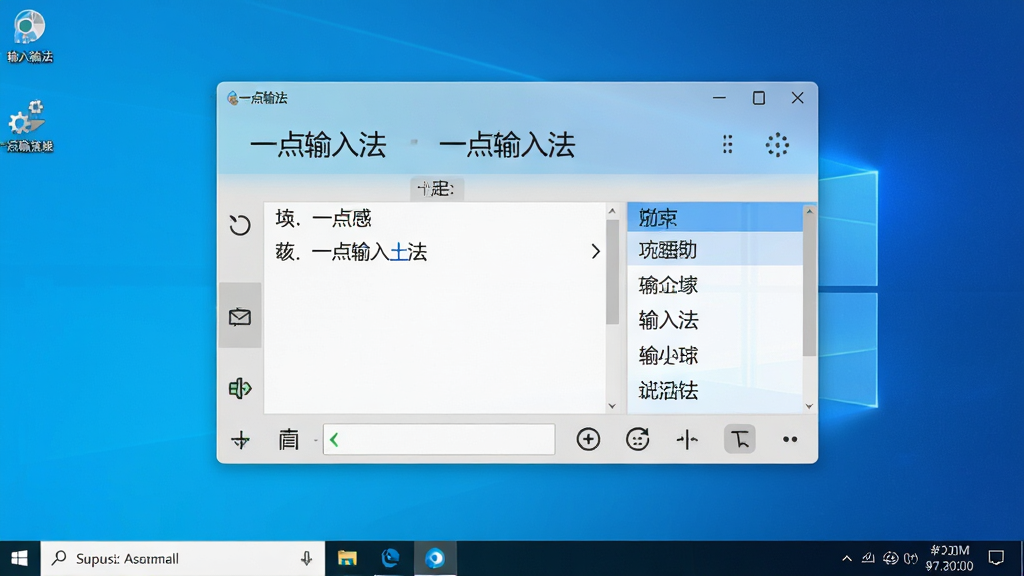The width and height of the screenshot is (1024, 576).
Task: Select the 十是 tab label above the list
Action: 437,189
